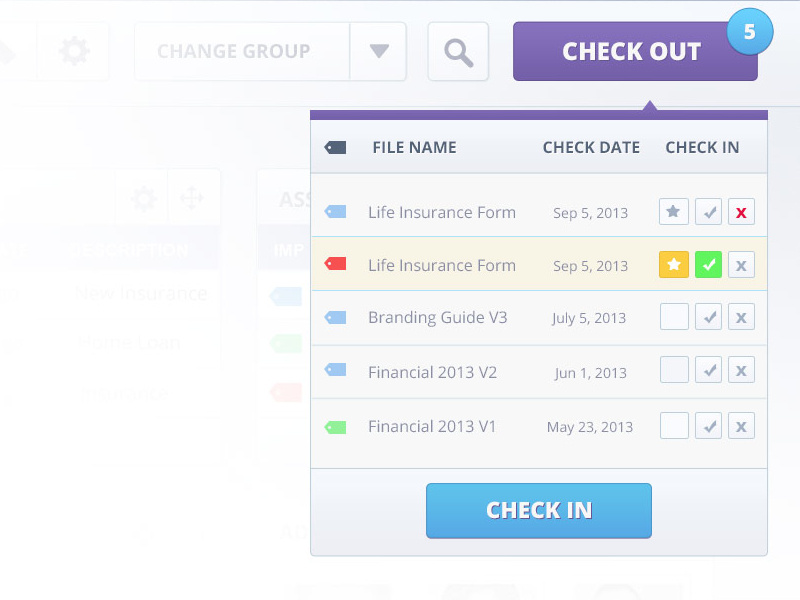This screenshot has width=800, height=600.
Task: Click the checkmark icon on Financial 2013 V2 row
Action: point(708,371)
